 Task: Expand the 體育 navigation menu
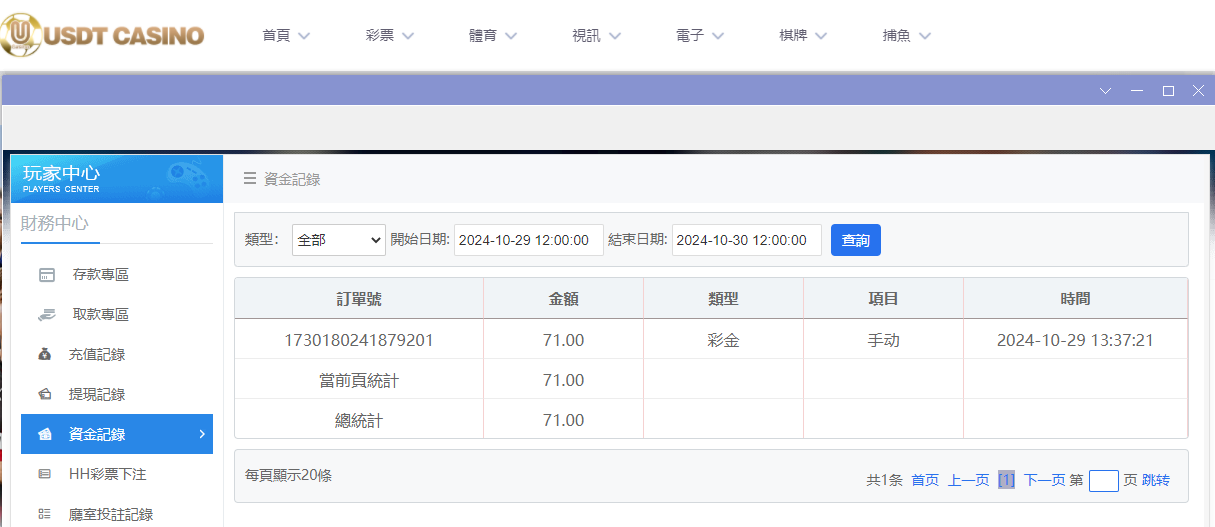(493, 35)
